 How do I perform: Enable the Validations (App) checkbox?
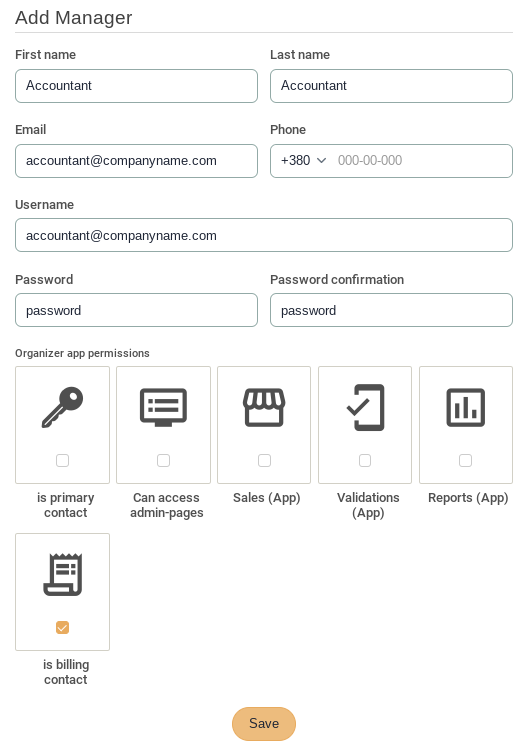[x=365, y=460]
